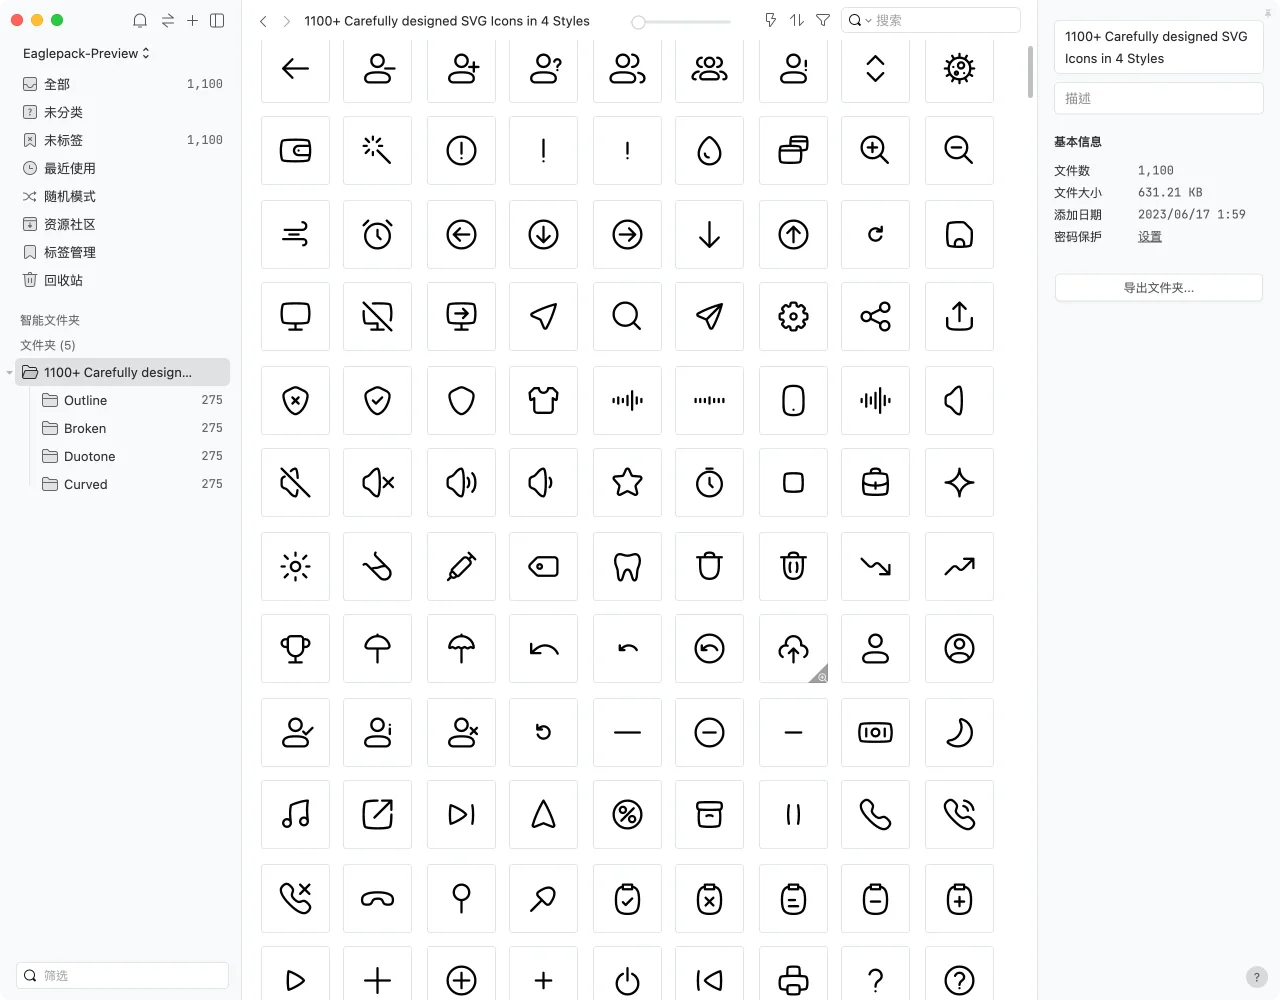Select the archive box icon thumbnail
Image resolution: width=1280 pixels, height=1000 pixels.
709,814
